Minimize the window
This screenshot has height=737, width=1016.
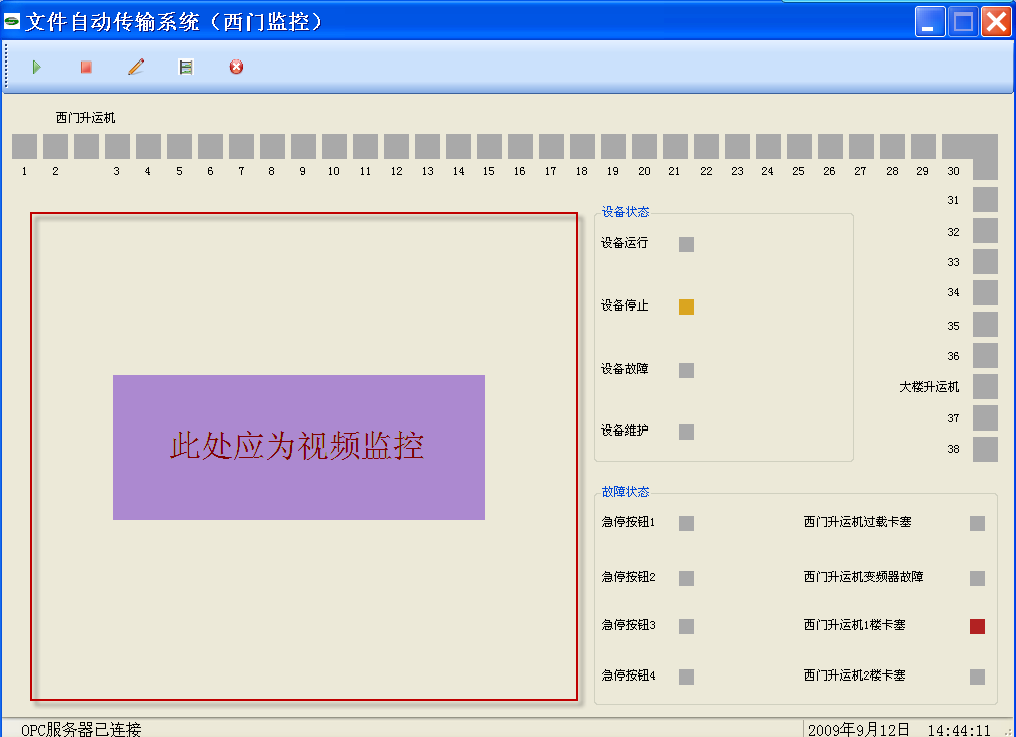coord(930,21)
